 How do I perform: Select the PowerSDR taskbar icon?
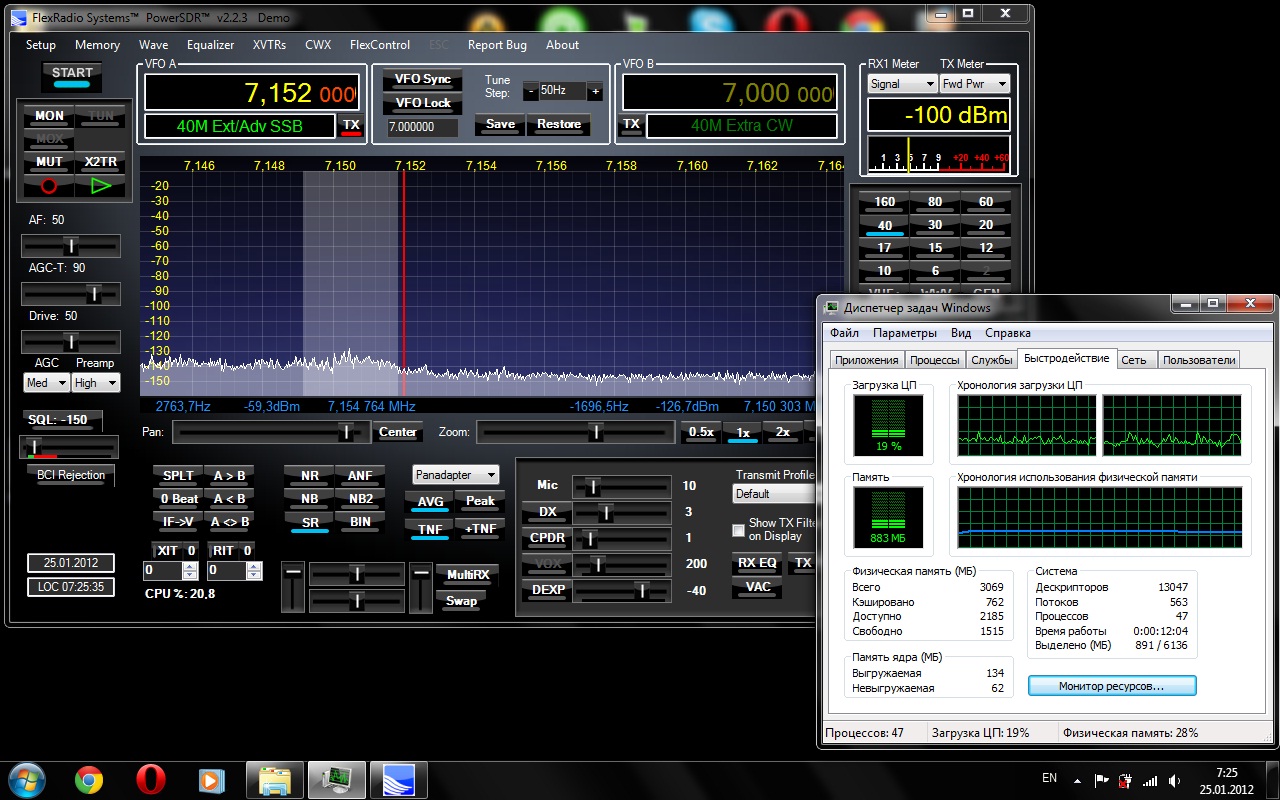point(398,780)
